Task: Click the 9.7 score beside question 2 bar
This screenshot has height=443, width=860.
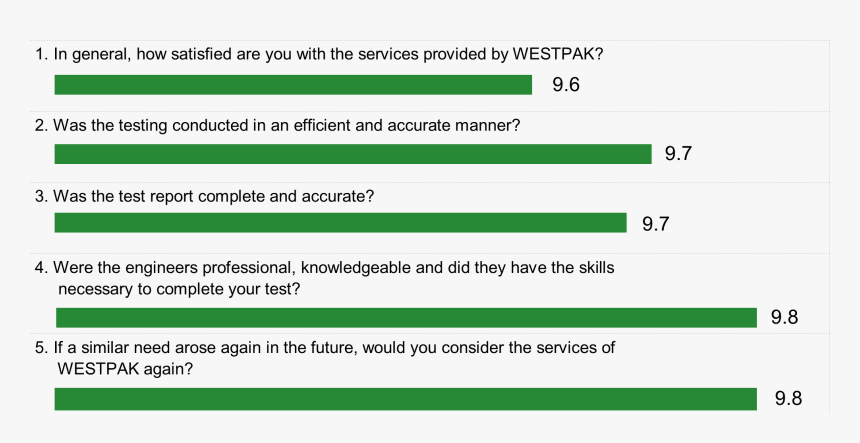Action: [679, 154]
